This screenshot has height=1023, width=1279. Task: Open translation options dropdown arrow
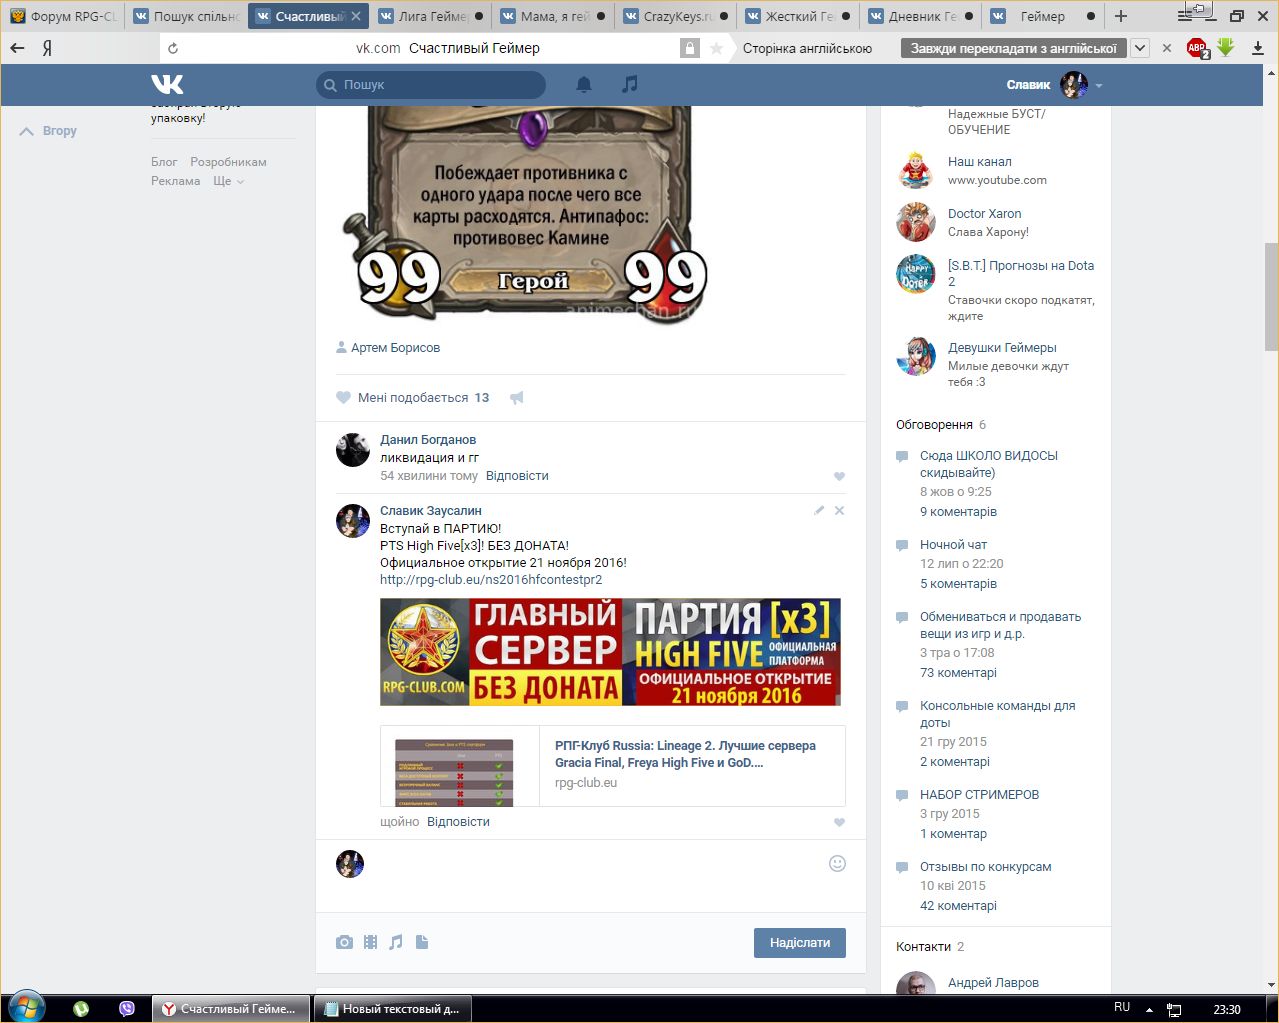click(1140, 48)
